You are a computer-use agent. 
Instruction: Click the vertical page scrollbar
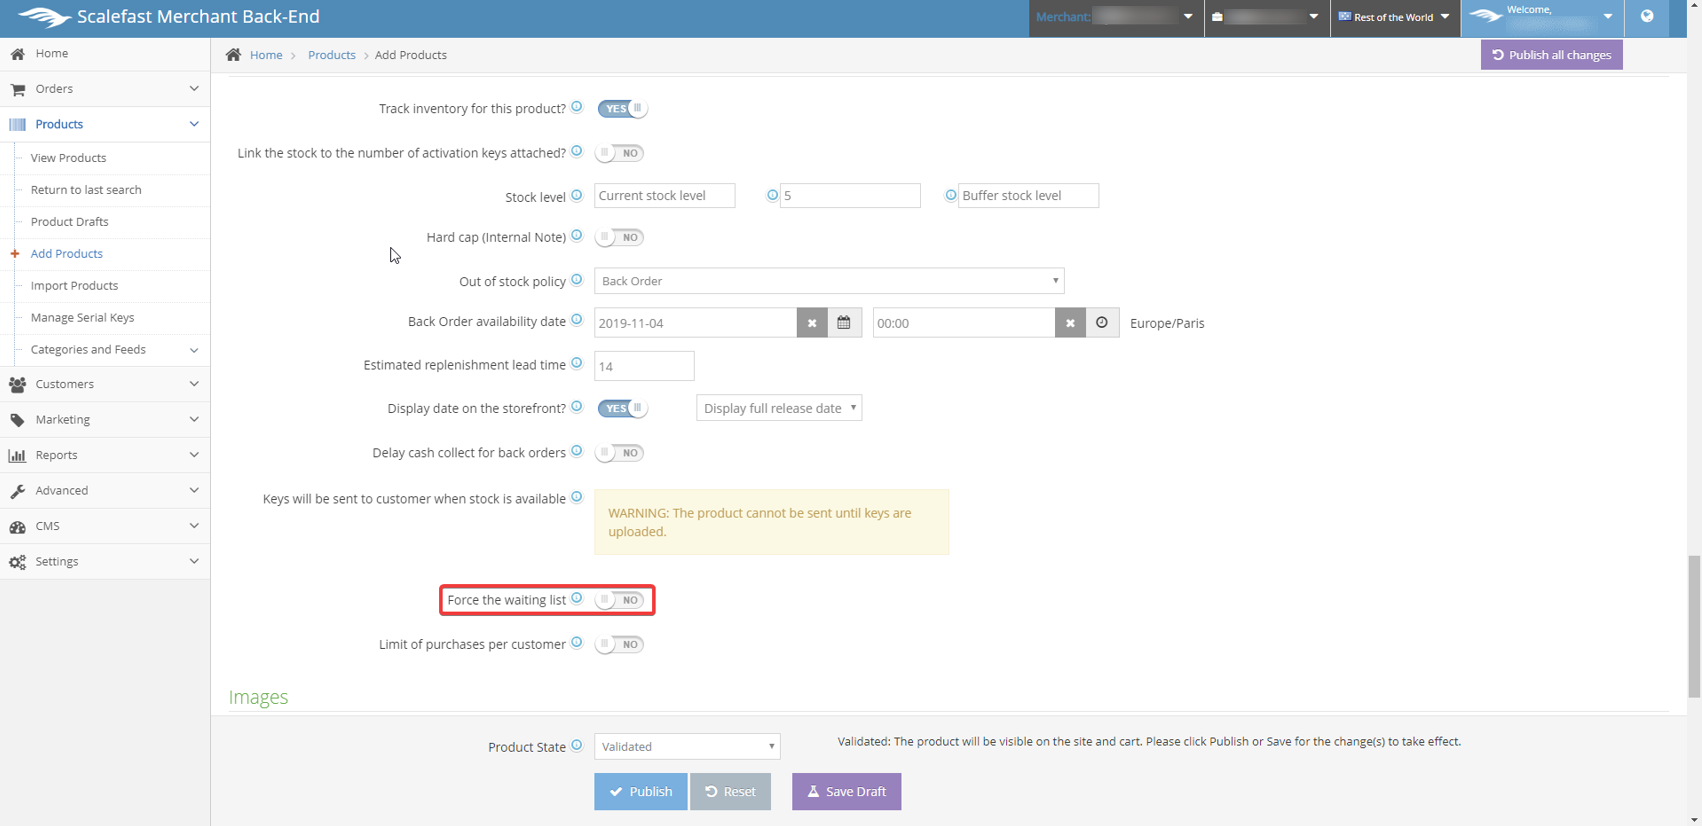point(1693,626)
